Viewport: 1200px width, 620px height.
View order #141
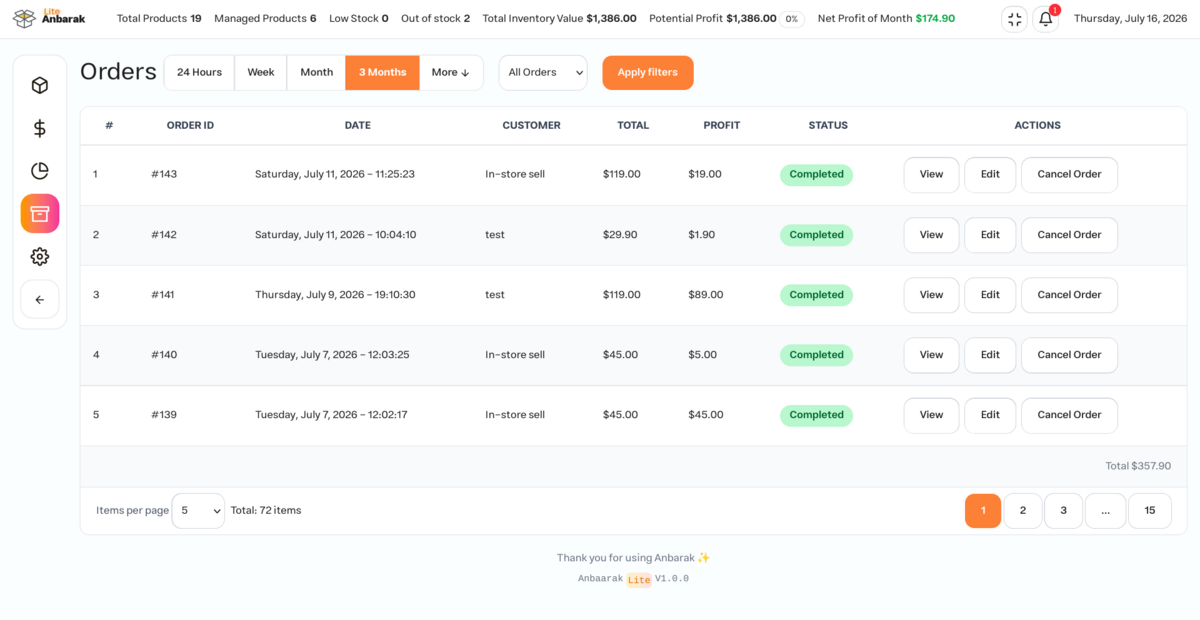click(931, 295)
